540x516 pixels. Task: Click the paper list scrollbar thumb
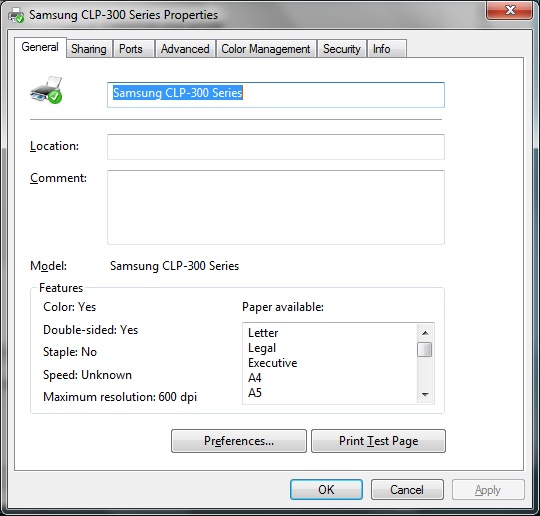425,349
